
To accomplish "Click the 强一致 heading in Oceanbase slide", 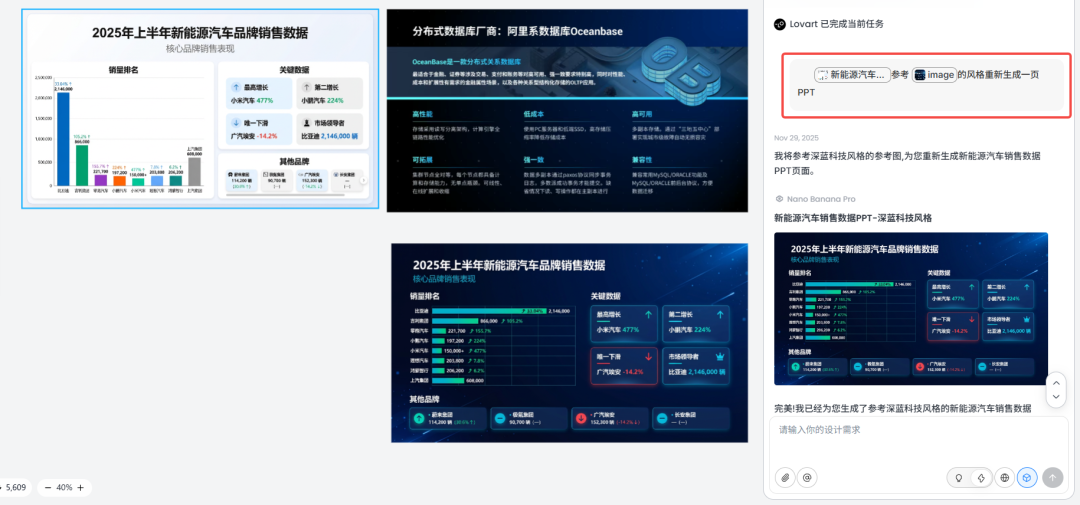I will (x=532, y=158).
